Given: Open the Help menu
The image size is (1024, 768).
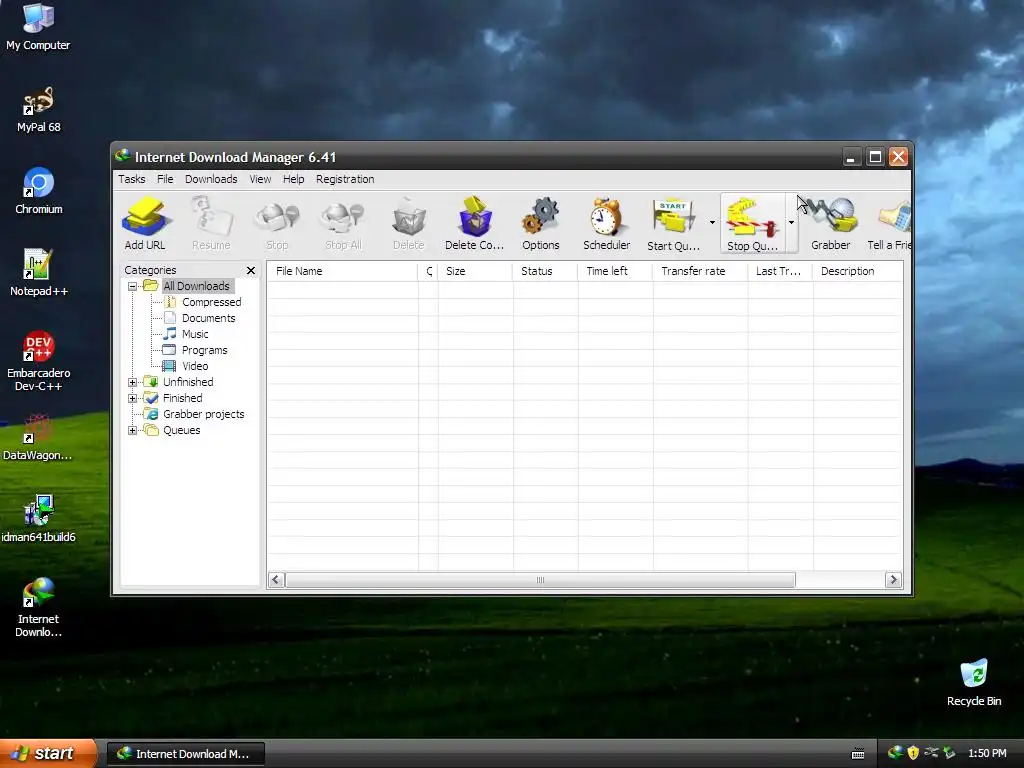Looking at the screenshot, I should coord(293,179).
